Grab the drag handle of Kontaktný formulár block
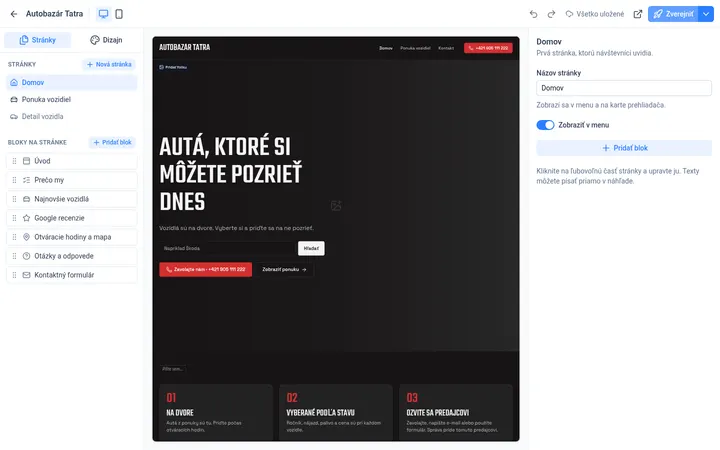The width and height of the screenshot is (720, 450). click(14, 275)
